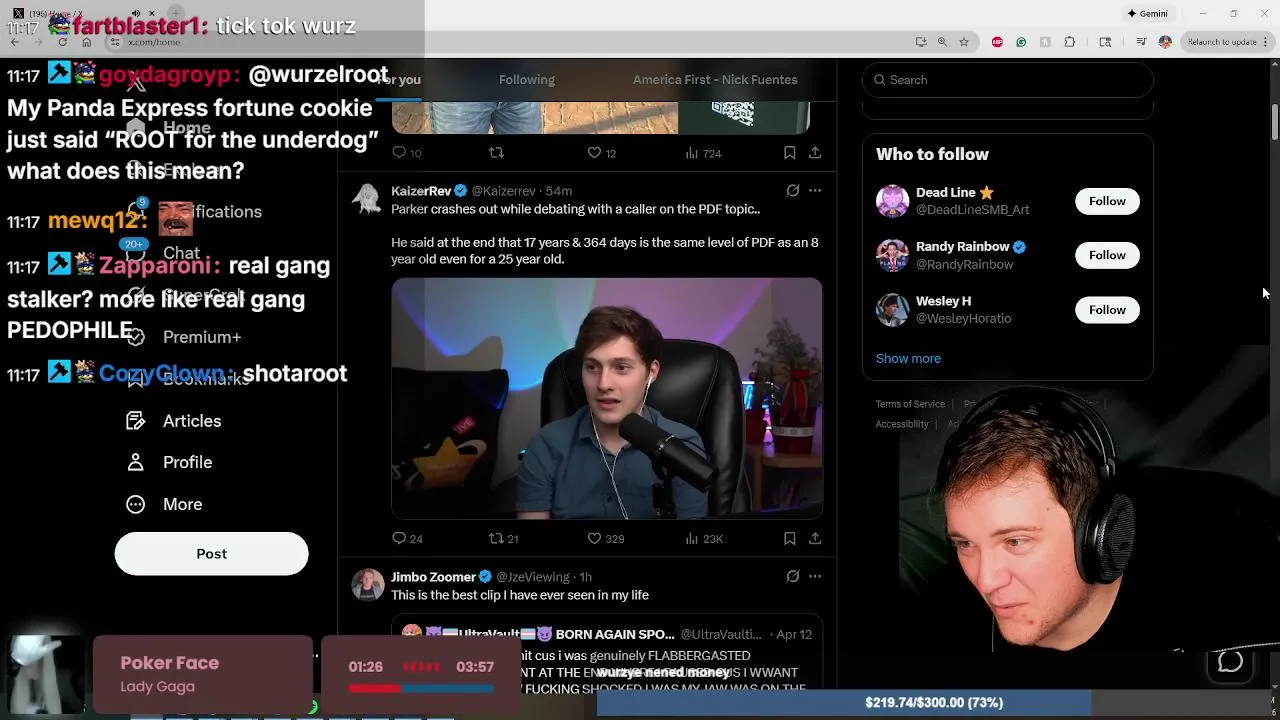Open the Chrome Extensions puzzle icon
This screenshot has height=720, width=1280.
click(x=1069, y=42)
